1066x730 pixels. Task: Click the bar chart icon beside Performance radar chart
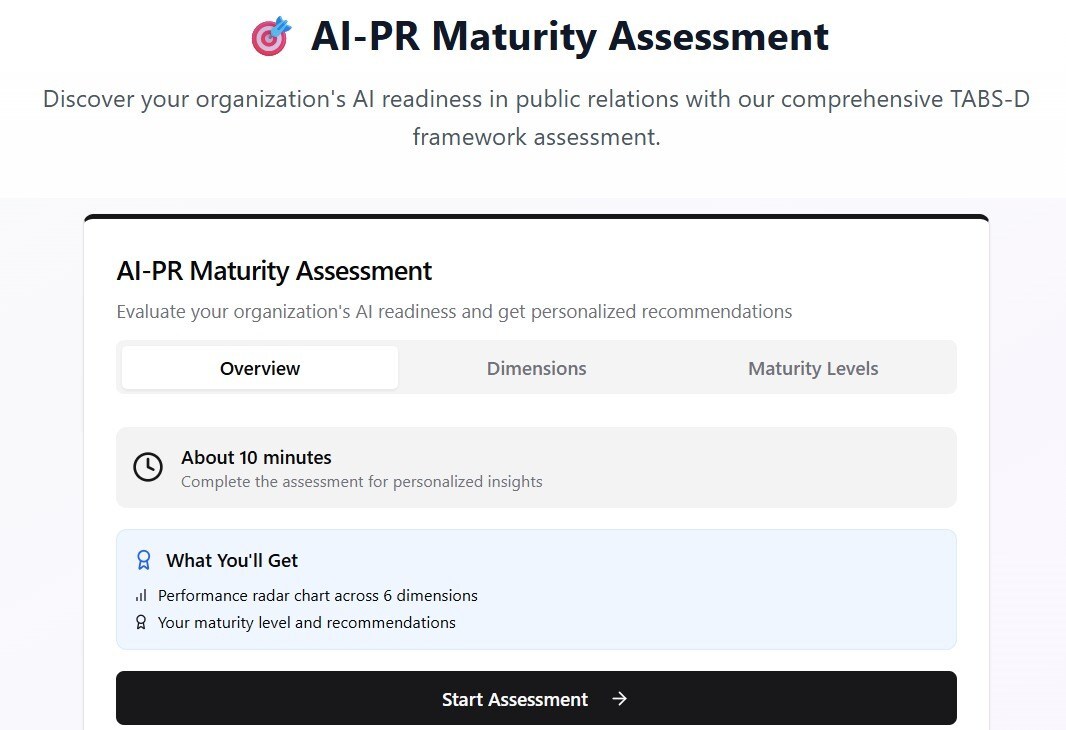tap(141, 596)
